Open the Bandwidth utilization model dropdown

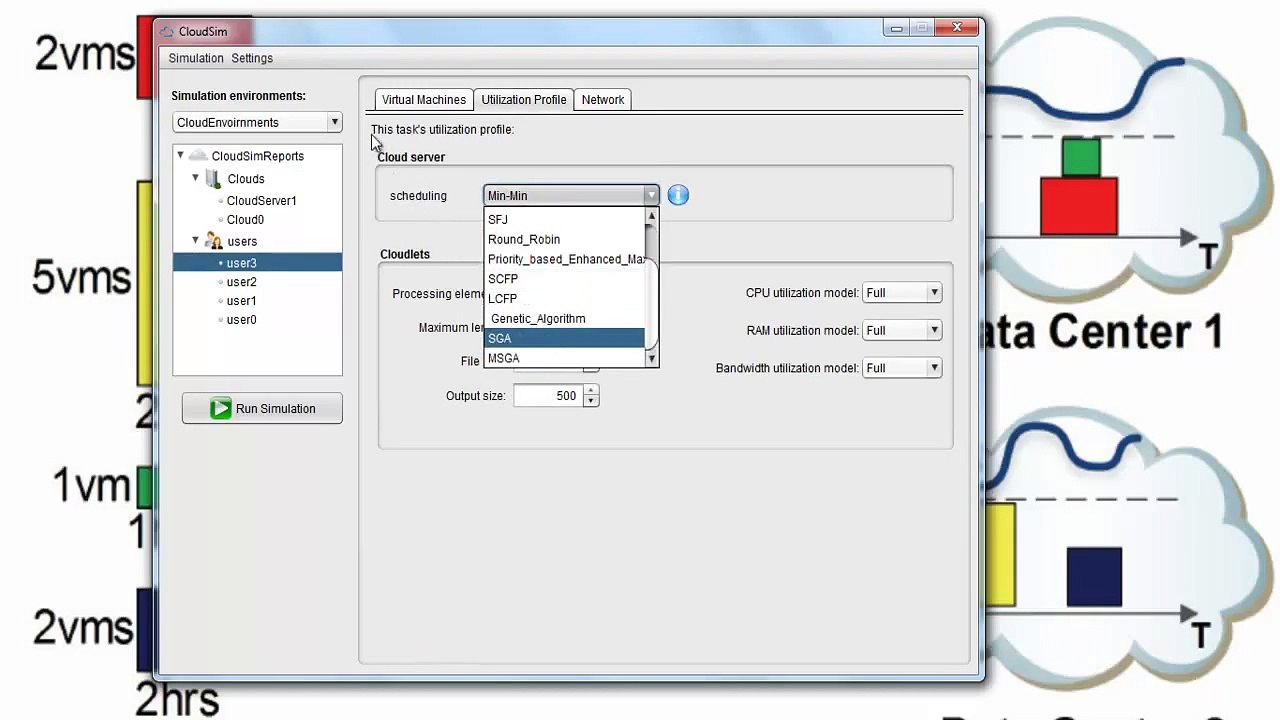(902, 368)
